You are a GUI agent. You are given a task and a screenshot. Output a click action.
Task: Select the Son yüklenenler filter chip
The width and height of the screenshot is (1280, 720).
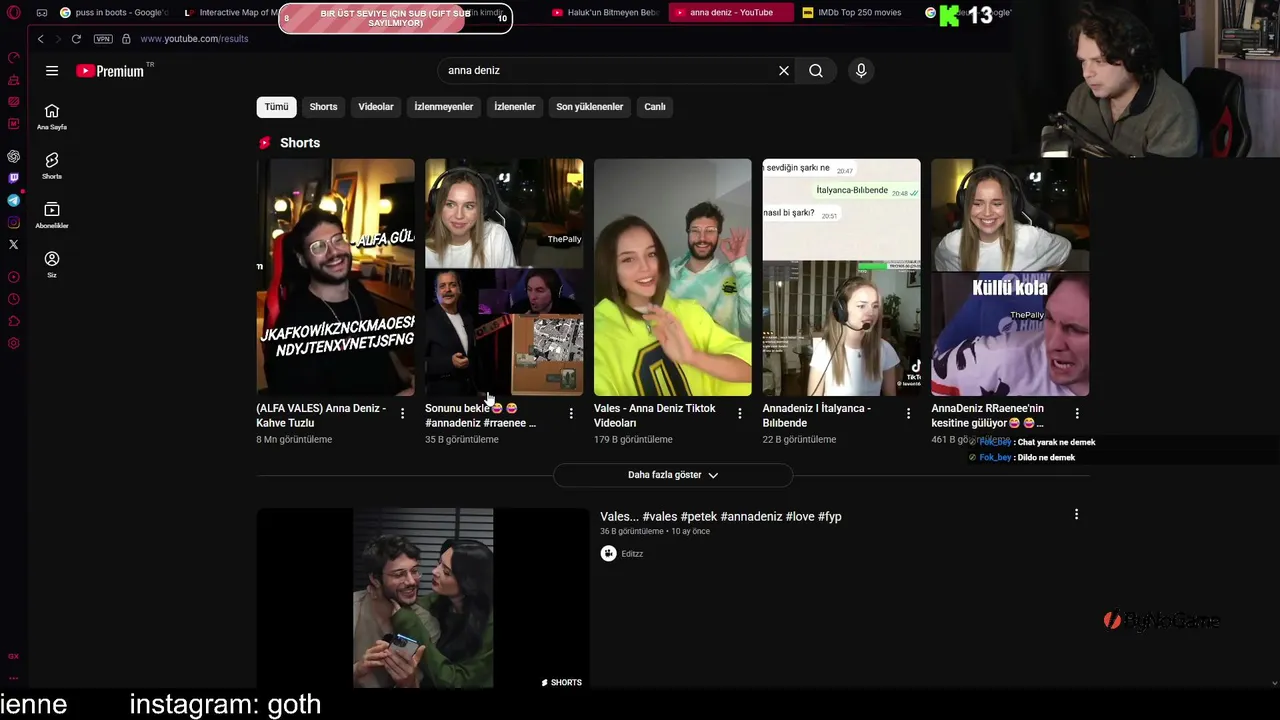(590, 107)
